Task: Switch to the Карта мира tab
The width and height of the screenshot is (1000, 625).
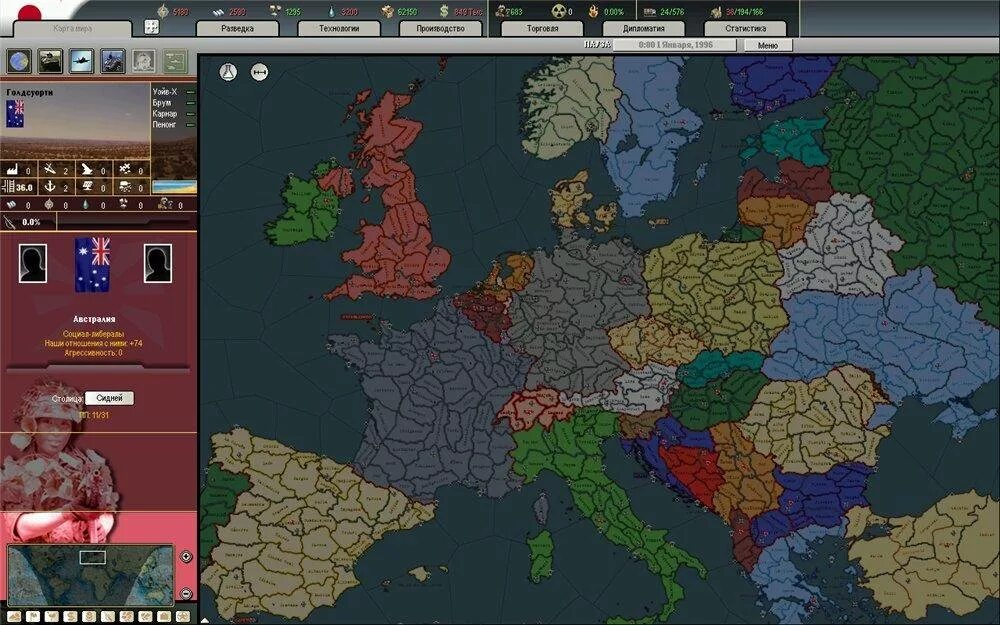Action: coord(72,29)
